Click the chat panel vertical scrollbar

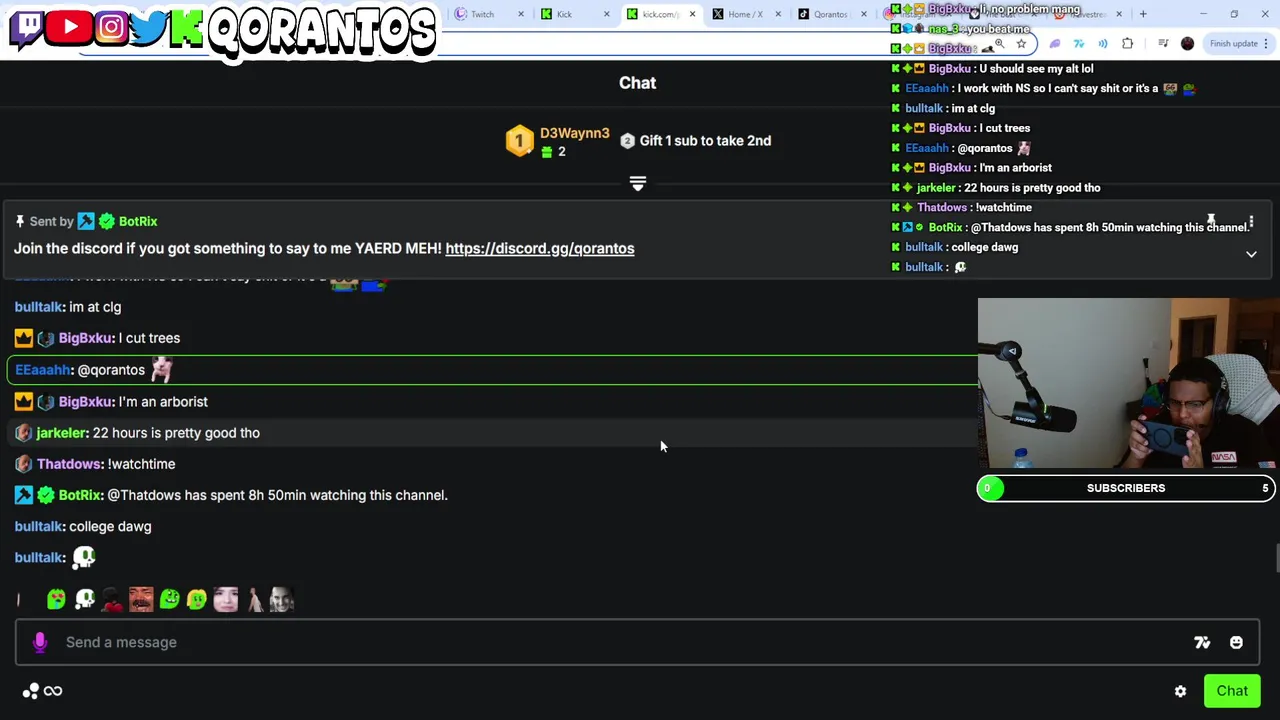(x=1276, y=560)
